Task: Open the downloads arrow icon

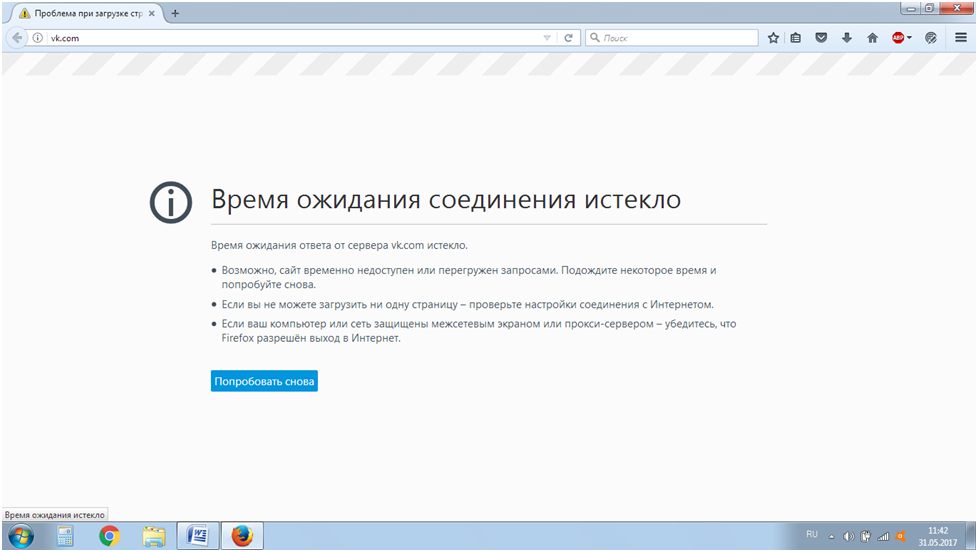Action: [846, 38]
